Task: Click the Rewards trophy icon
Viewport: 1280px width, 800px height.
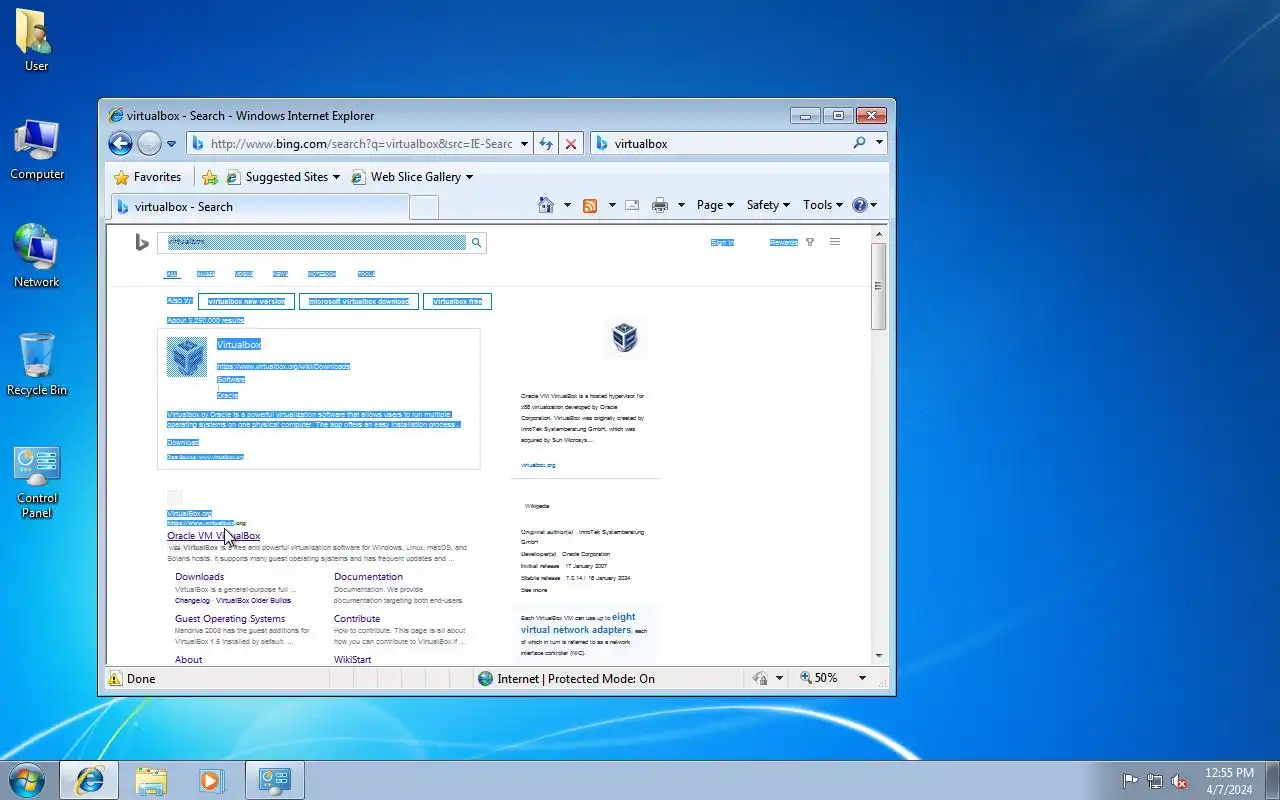Action: 810,242
